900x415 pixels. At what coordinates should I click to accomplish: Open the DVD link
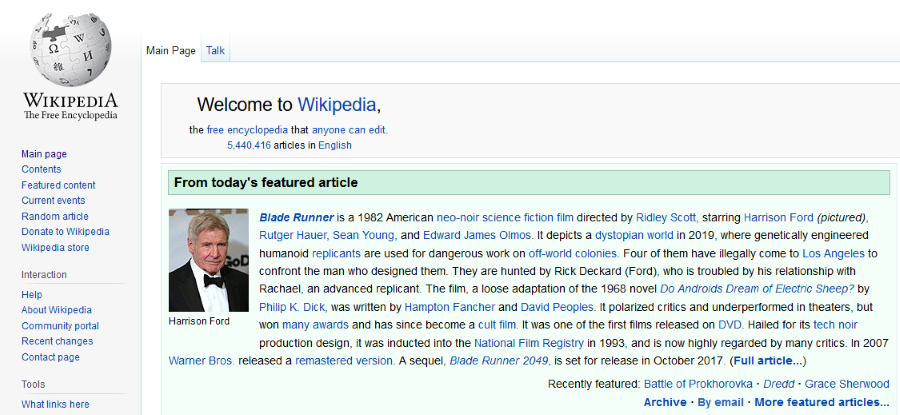click(x=731, y=324)
